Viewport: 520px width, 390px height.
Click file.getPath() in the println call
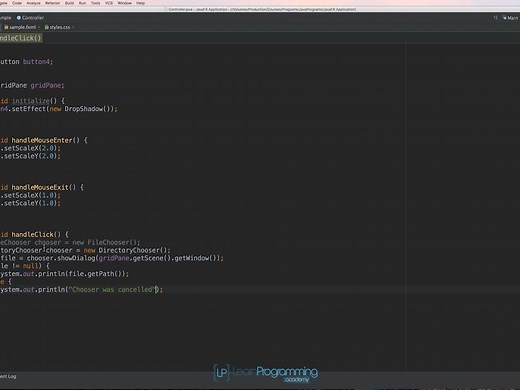(x=96, y=274)
